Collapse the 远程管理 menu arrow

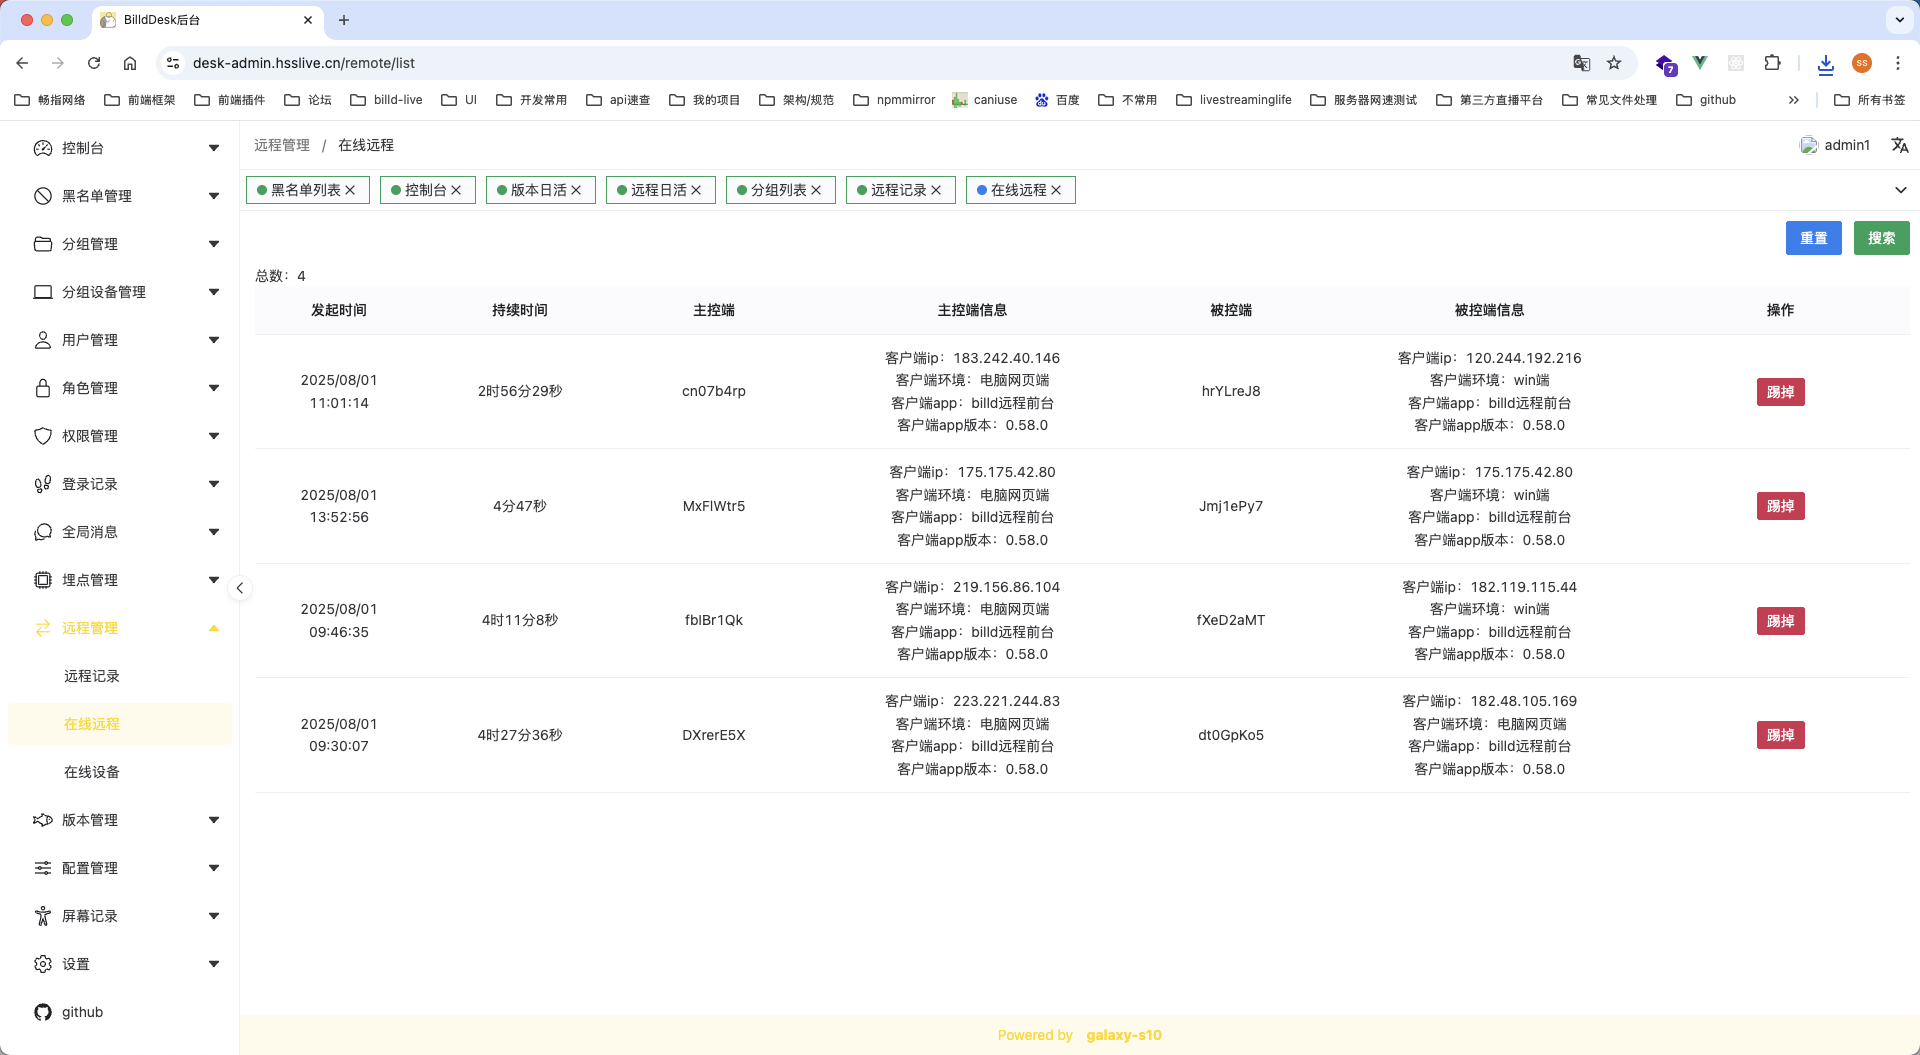click(214, 628)
